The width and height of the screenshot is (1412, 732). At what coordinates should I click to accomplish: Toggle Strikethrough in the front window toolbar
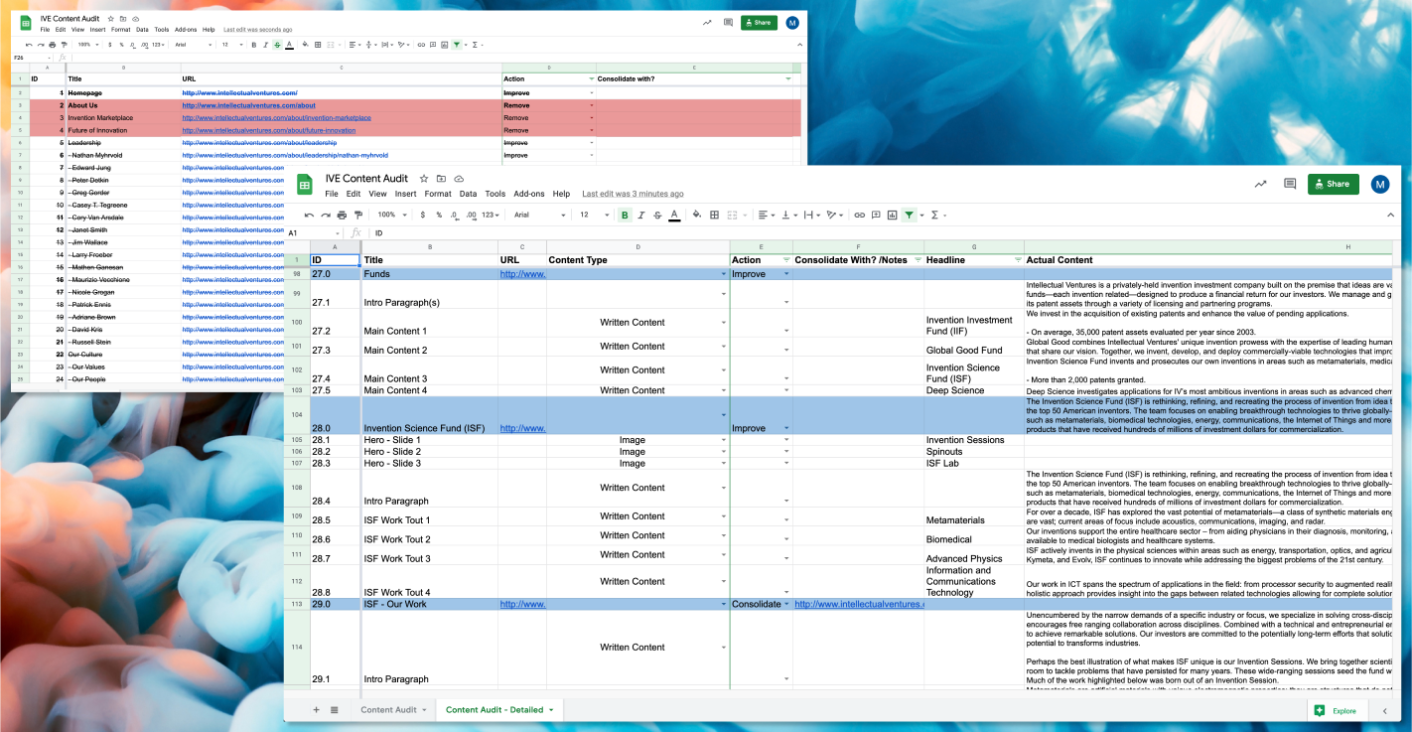pos(657,215)
